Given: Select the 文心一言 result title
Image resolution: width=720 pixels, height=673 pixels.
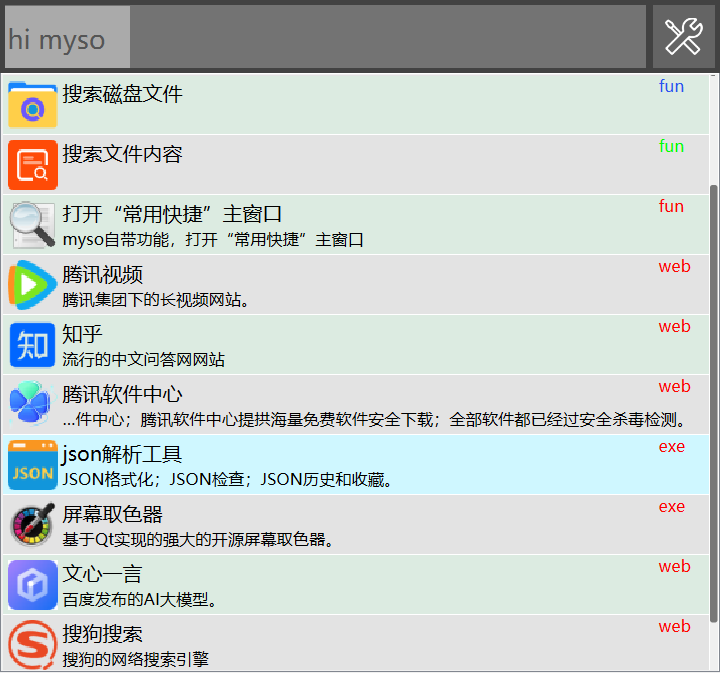Looking at the screenshot, I should point(102,575).
